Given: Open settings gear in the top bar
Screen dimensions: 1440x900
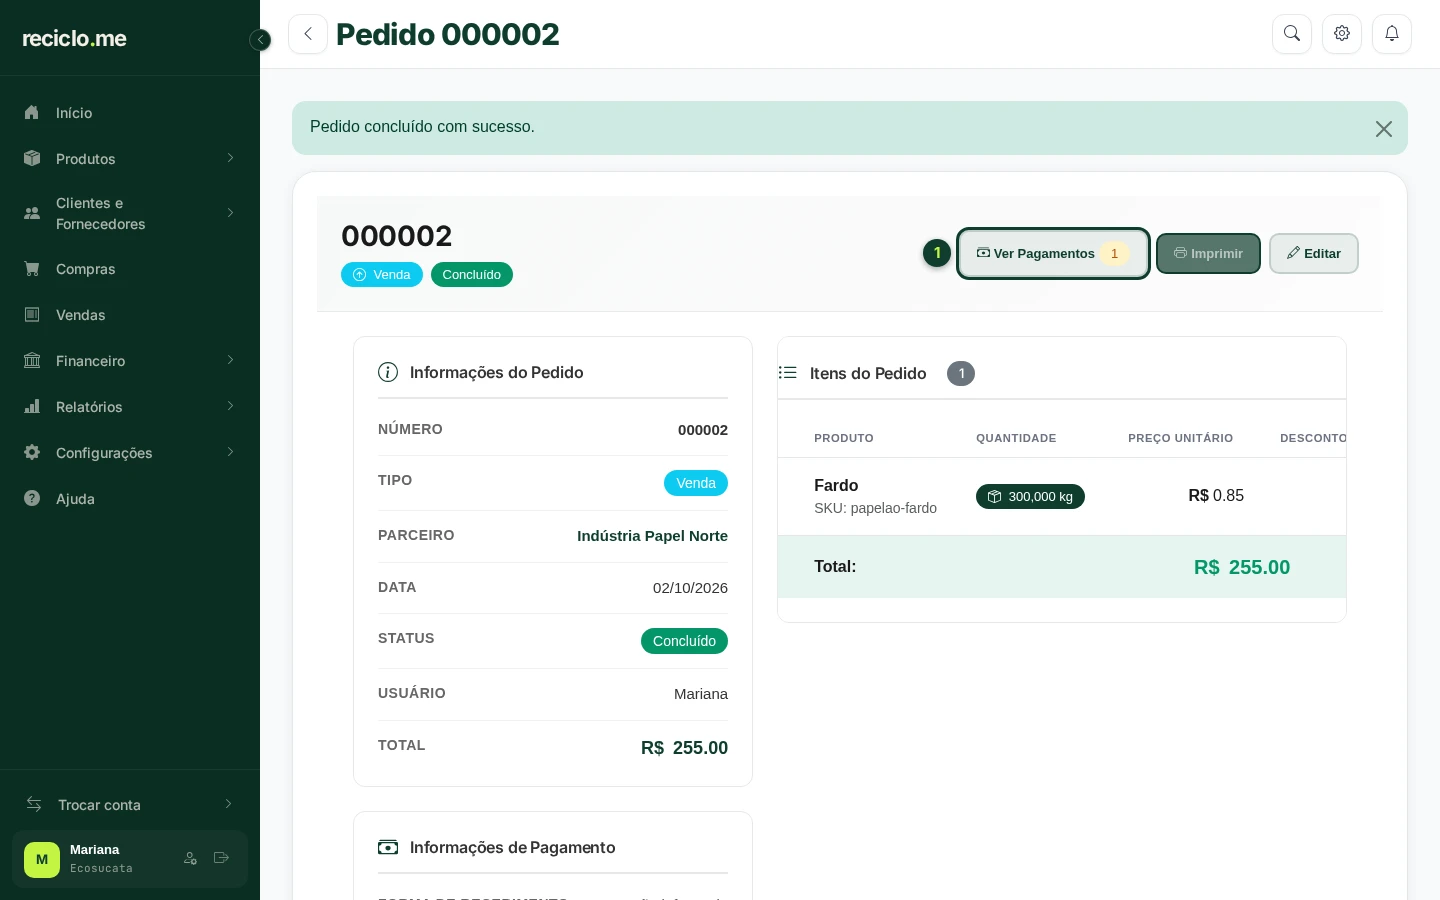Looking at the screenshot, I should coord(1342,34).
